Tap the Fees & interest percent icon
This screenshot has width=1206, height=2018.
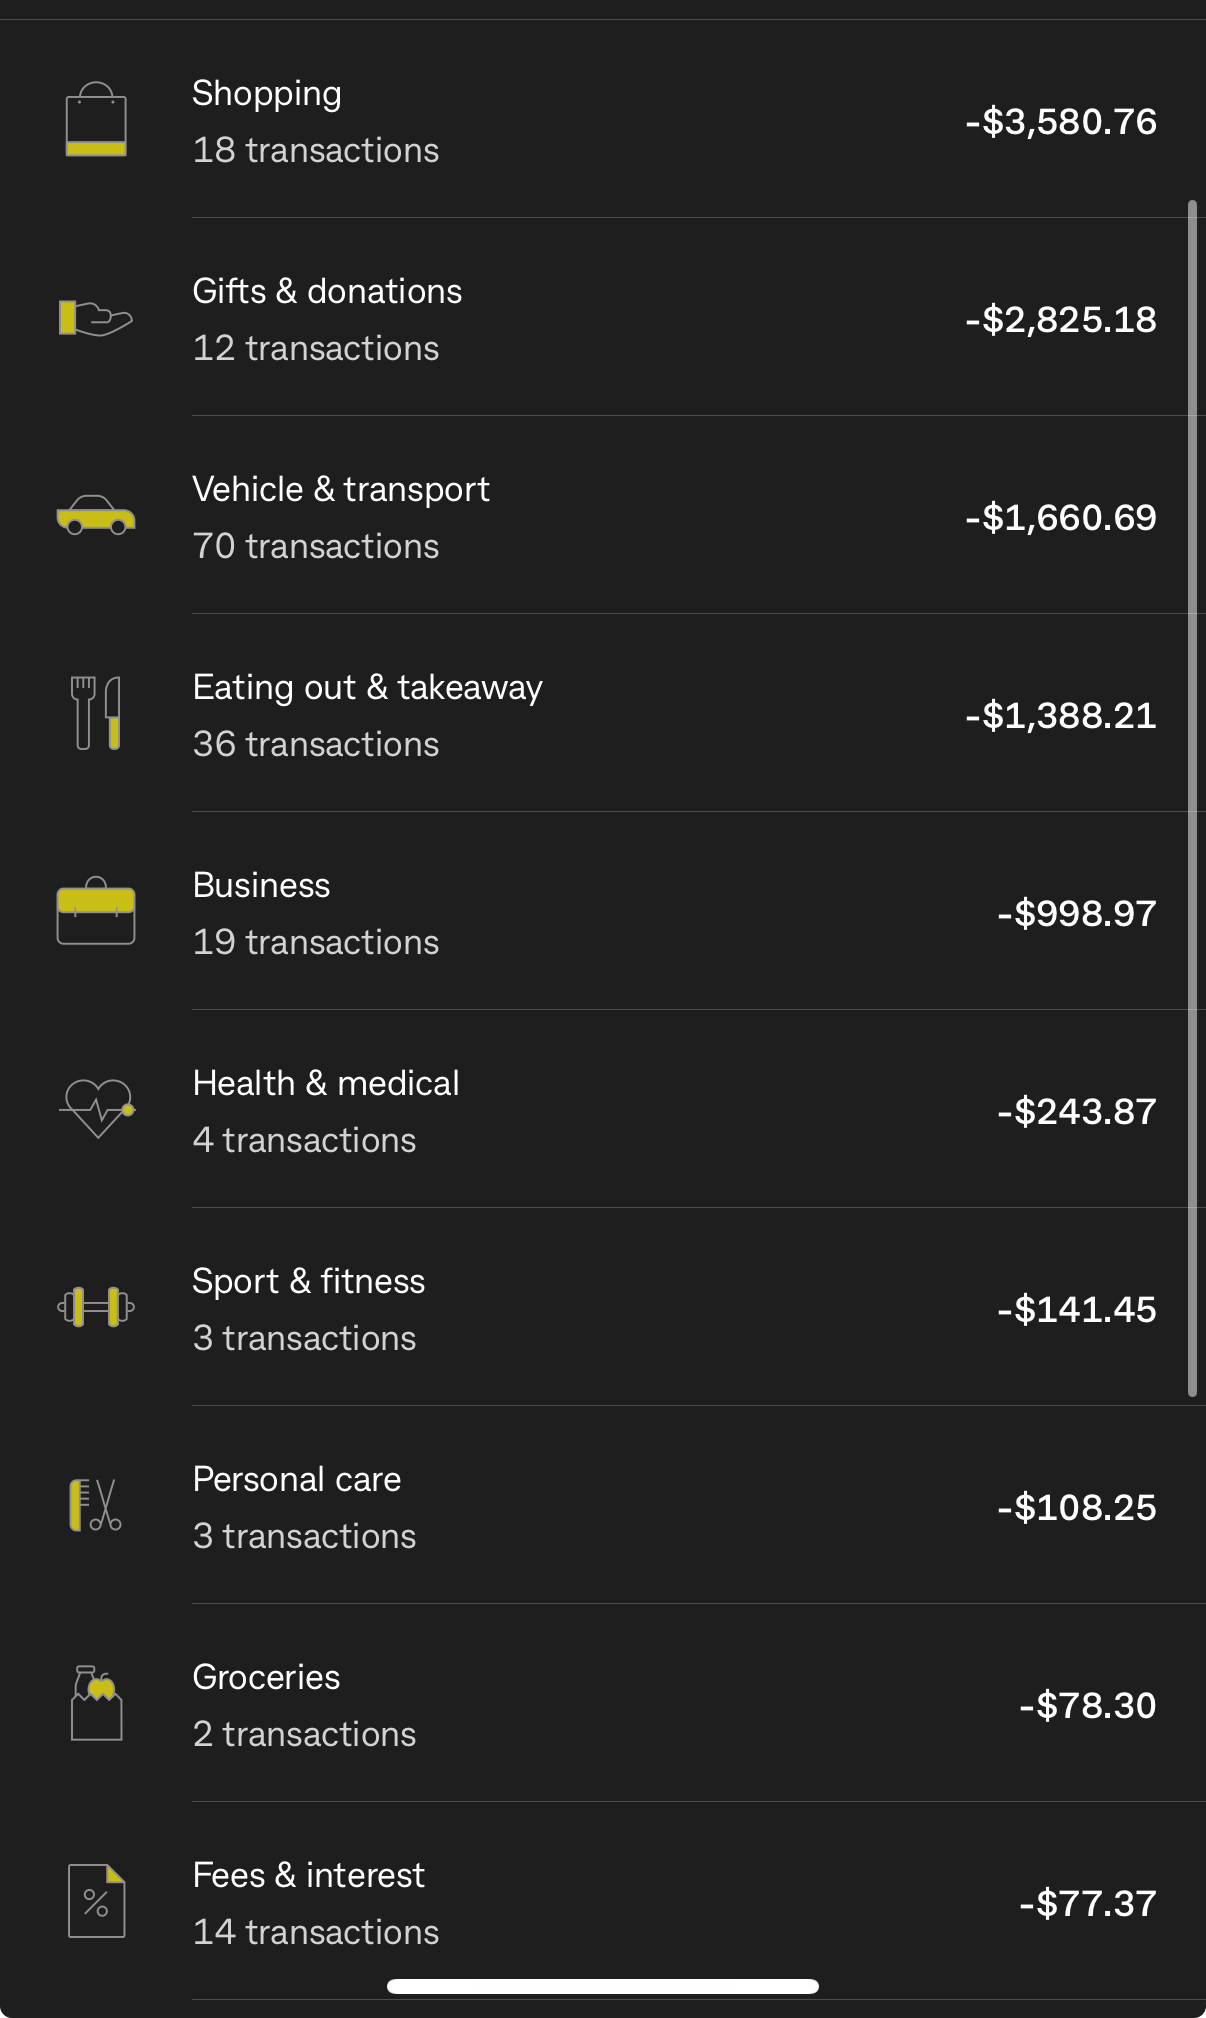(x=96, y=1901)
